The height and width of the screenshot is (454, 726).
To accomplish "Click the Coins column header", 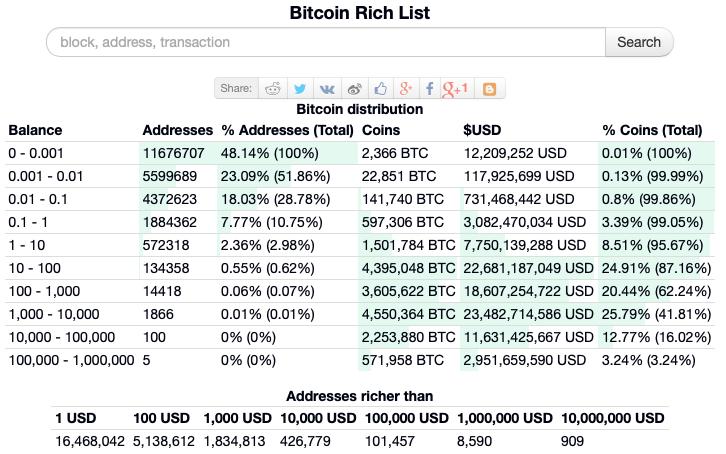I will (380, 130).
